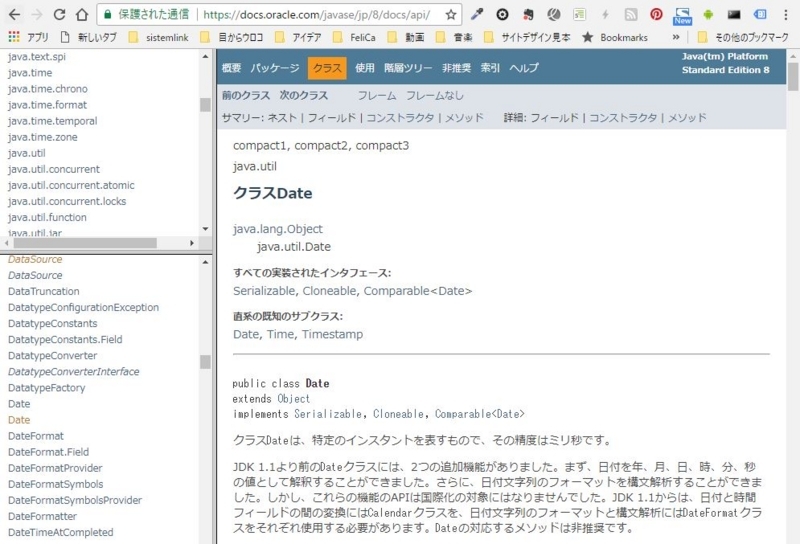Bookmark this page with the star icon
Screen dimensions: 800x544
(x=451, y=15)
